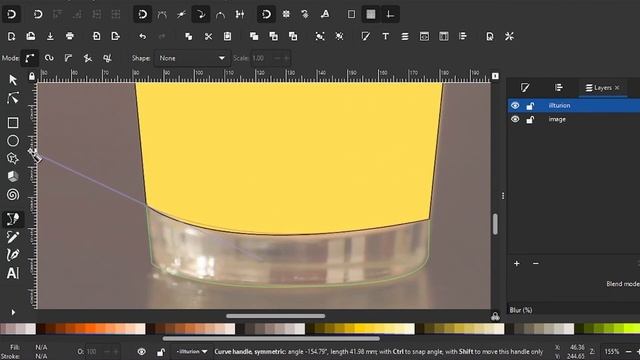Click the Save download-arrow icon

(x=50, y=36)
